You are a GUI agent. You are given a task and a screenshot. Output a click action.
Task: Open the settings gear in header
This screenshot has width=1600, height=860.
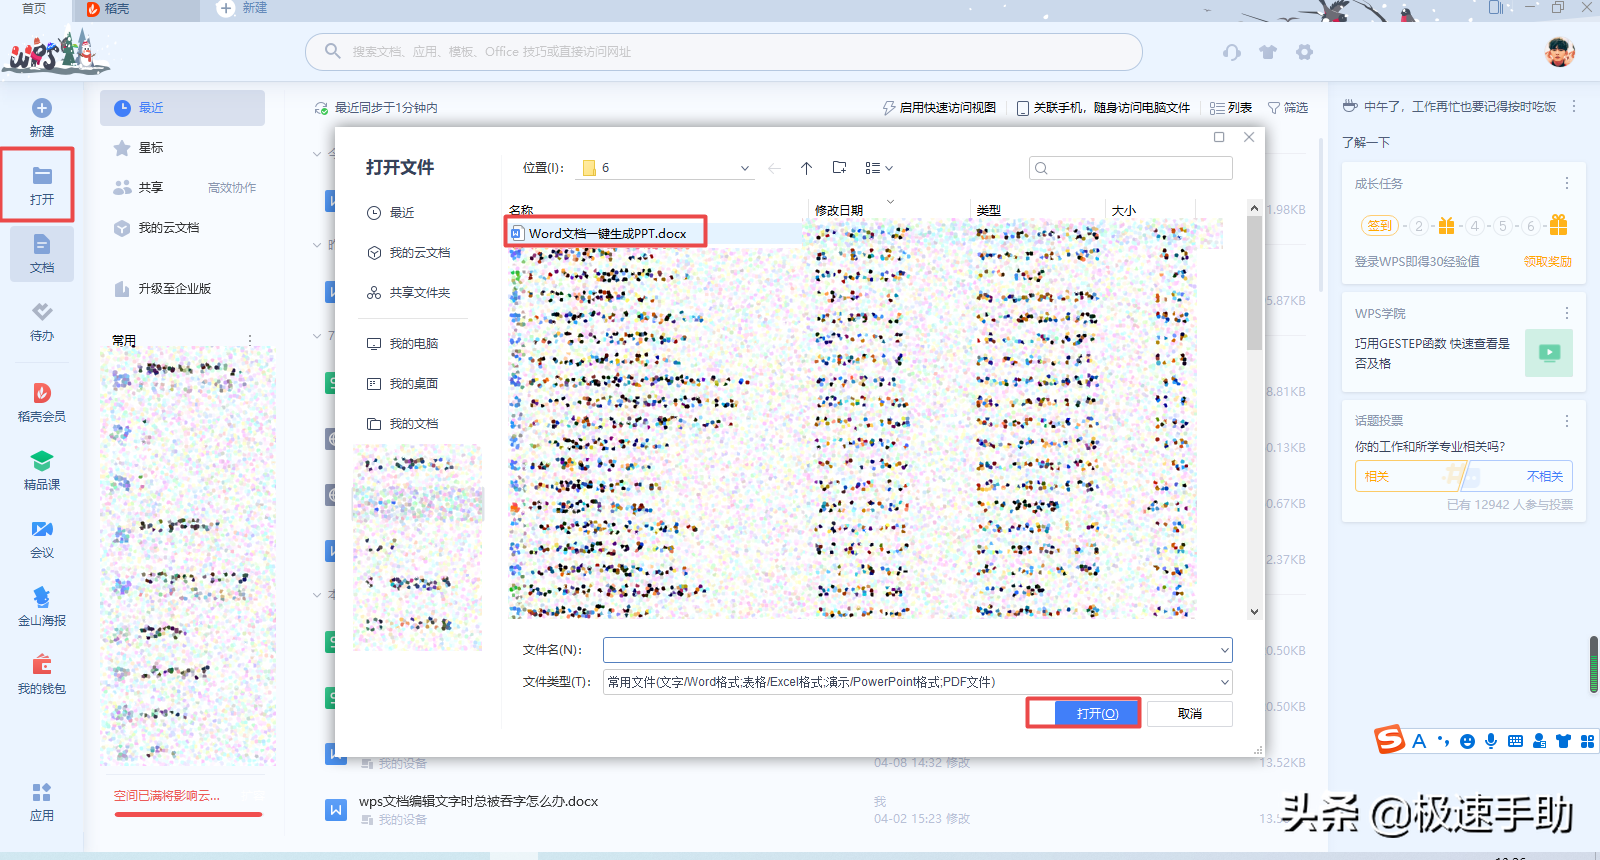1304,52
